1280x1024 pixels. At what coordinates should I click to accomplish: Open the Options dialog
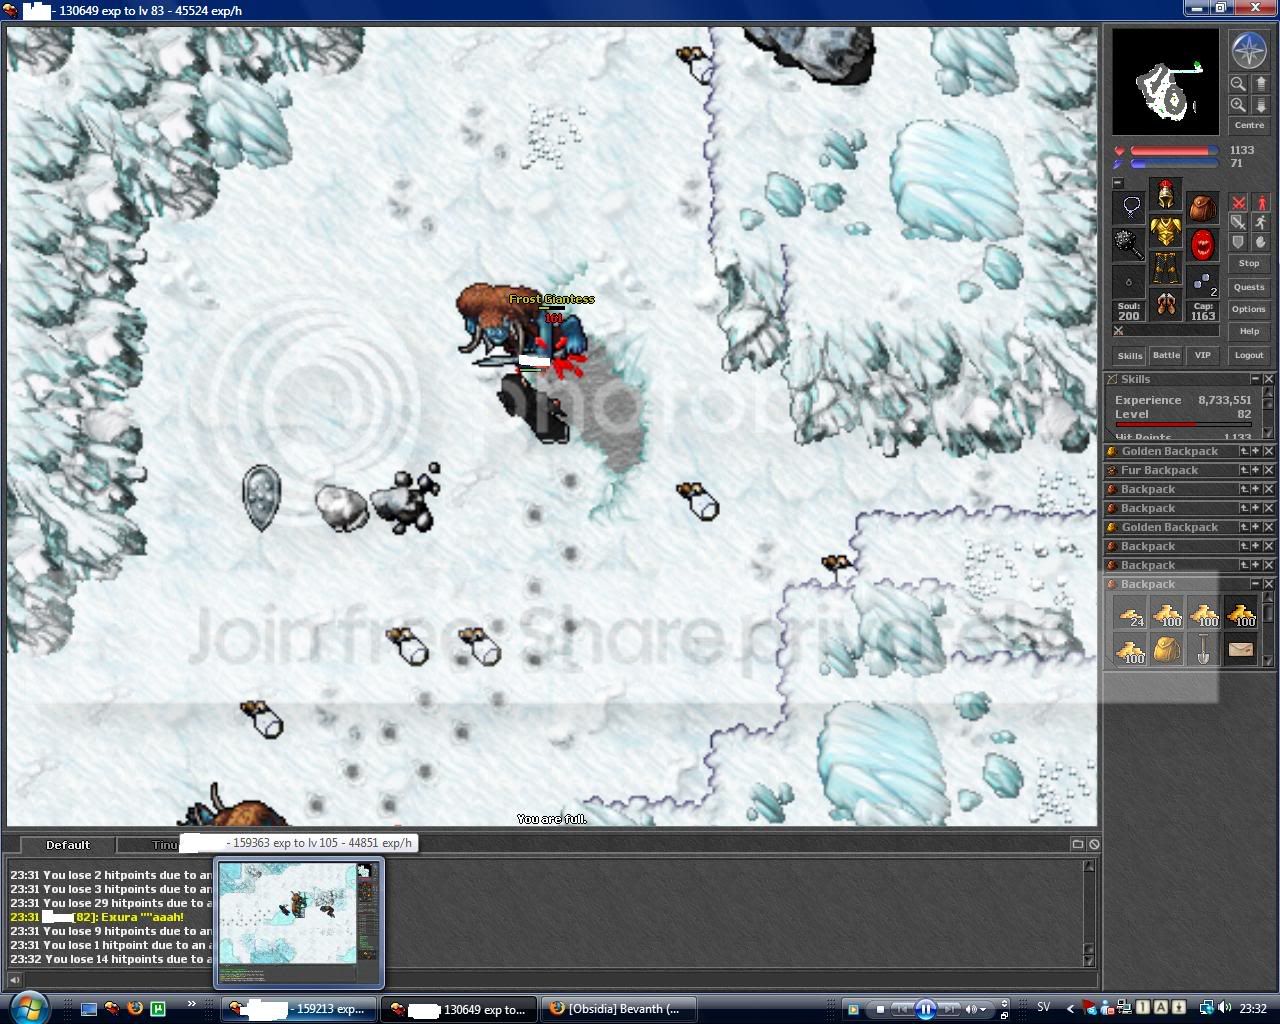(x=1249, y=309)
